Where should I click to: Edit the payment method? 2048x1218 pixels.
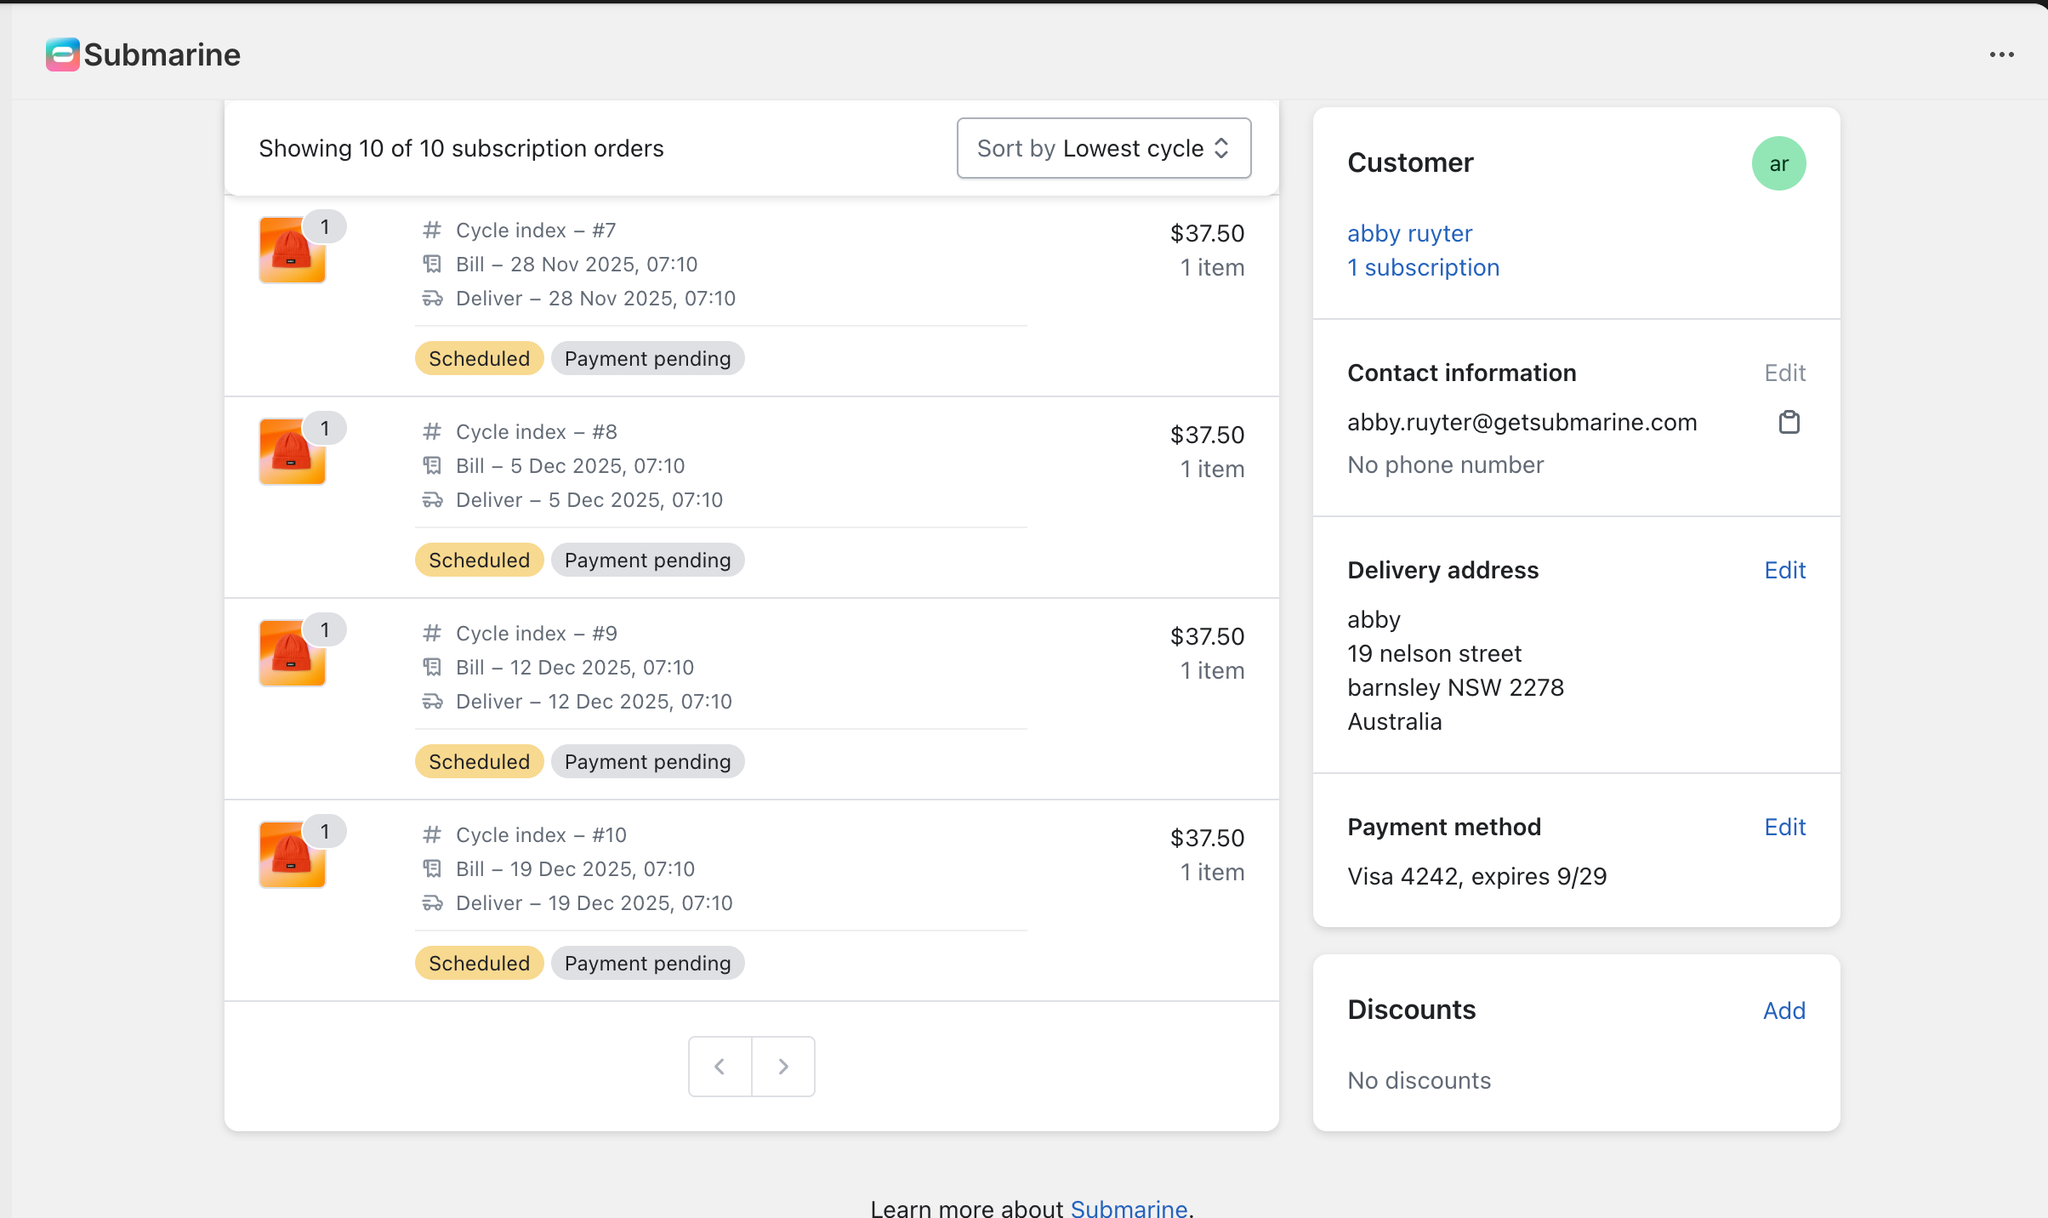(1784, 827)
